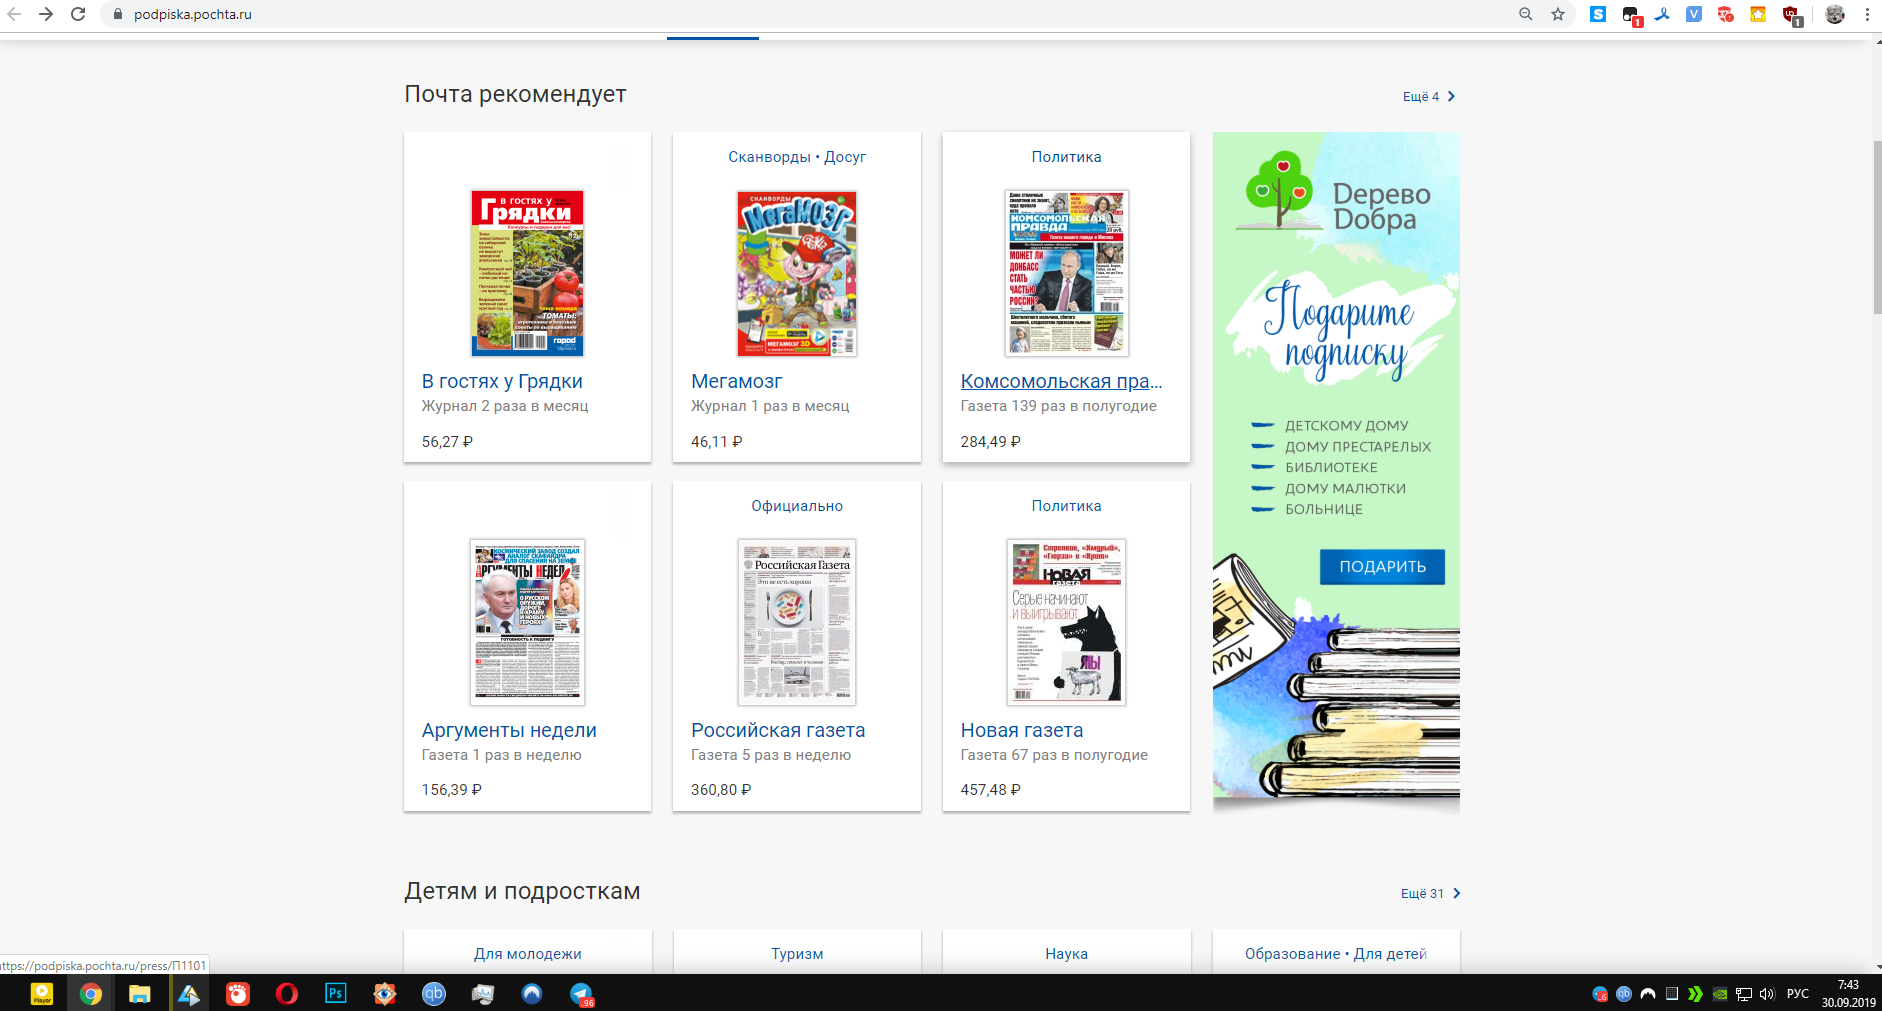1882x1011 pixels.
Task: Open the black extension with badge 1
Action: [x=1631, y=15]
